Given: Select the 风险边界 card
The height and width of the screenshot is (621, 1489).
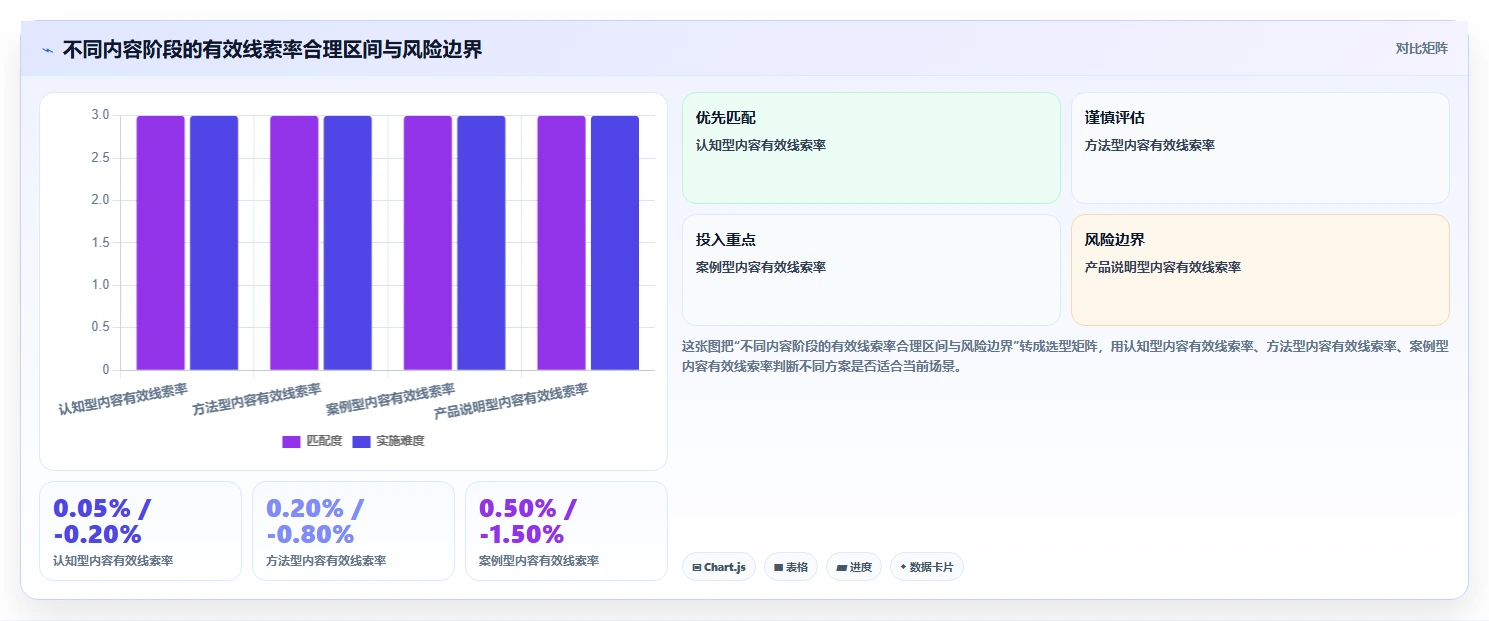Looking at the screenshot, I should [1260, 270].
